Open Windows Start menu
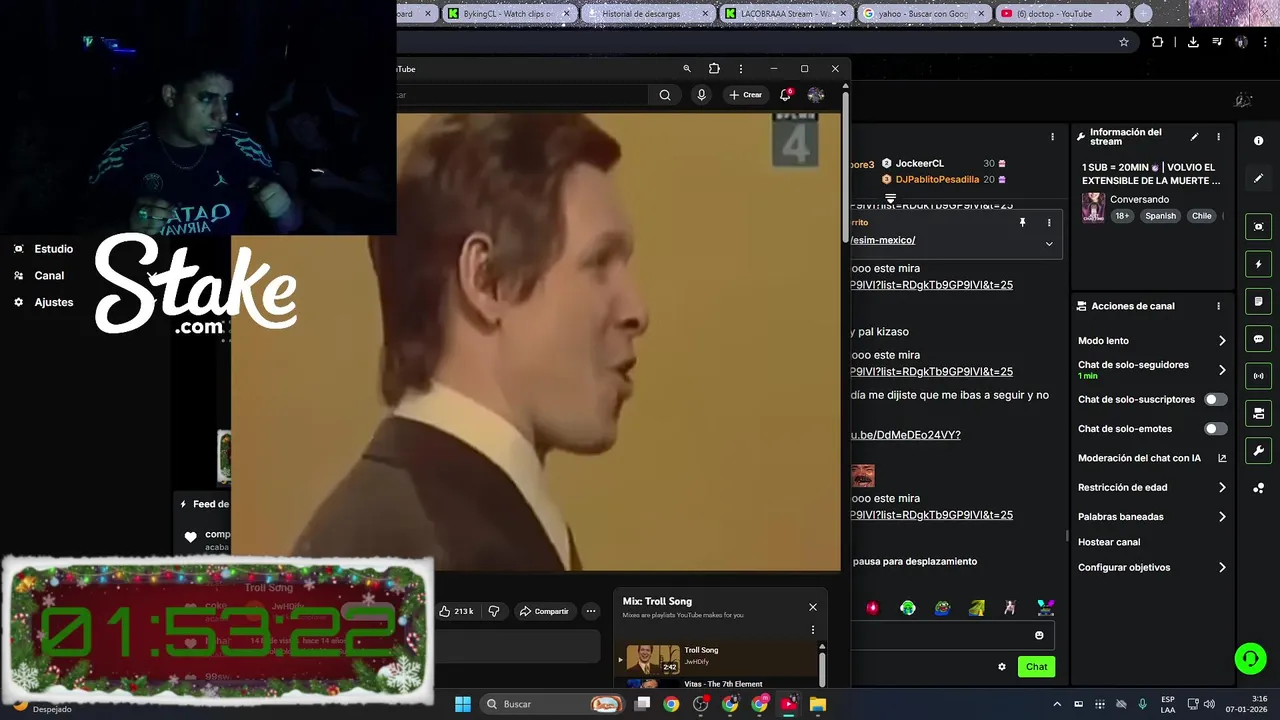The width and height of the screenshot is (1280, 720). tap(463, 704)
